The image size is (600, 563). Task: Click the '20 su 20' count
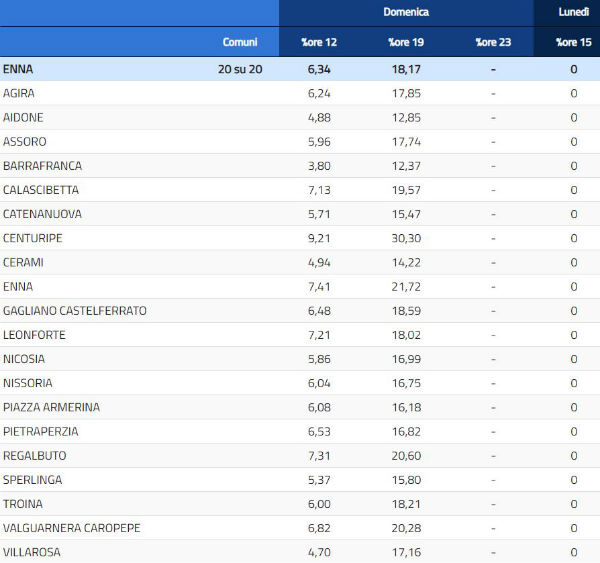click(240, 69)
